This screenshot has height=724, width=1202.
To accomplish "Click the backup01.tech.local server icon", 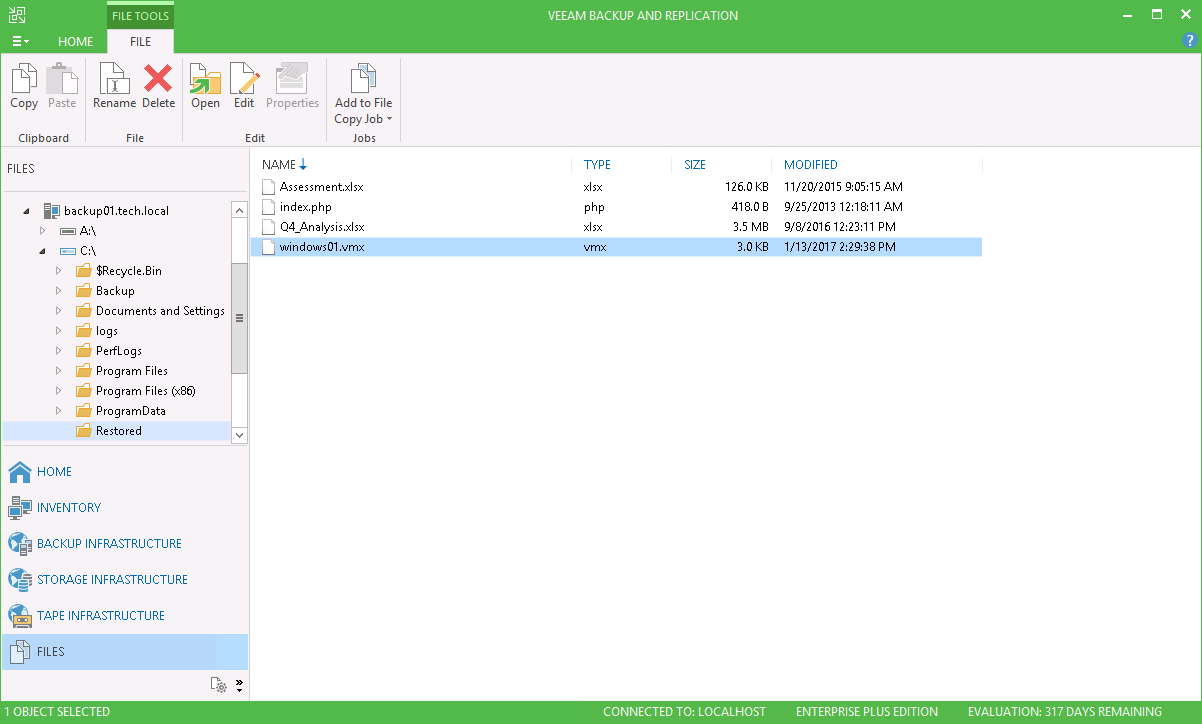I will point(52,211).
